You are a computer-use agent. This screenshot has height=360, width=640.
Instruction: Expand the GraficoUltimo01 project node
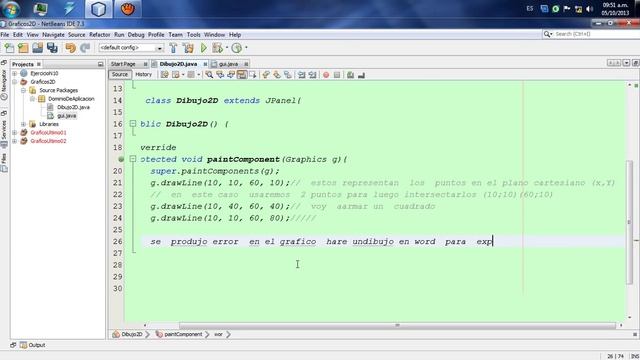(15, 133)
